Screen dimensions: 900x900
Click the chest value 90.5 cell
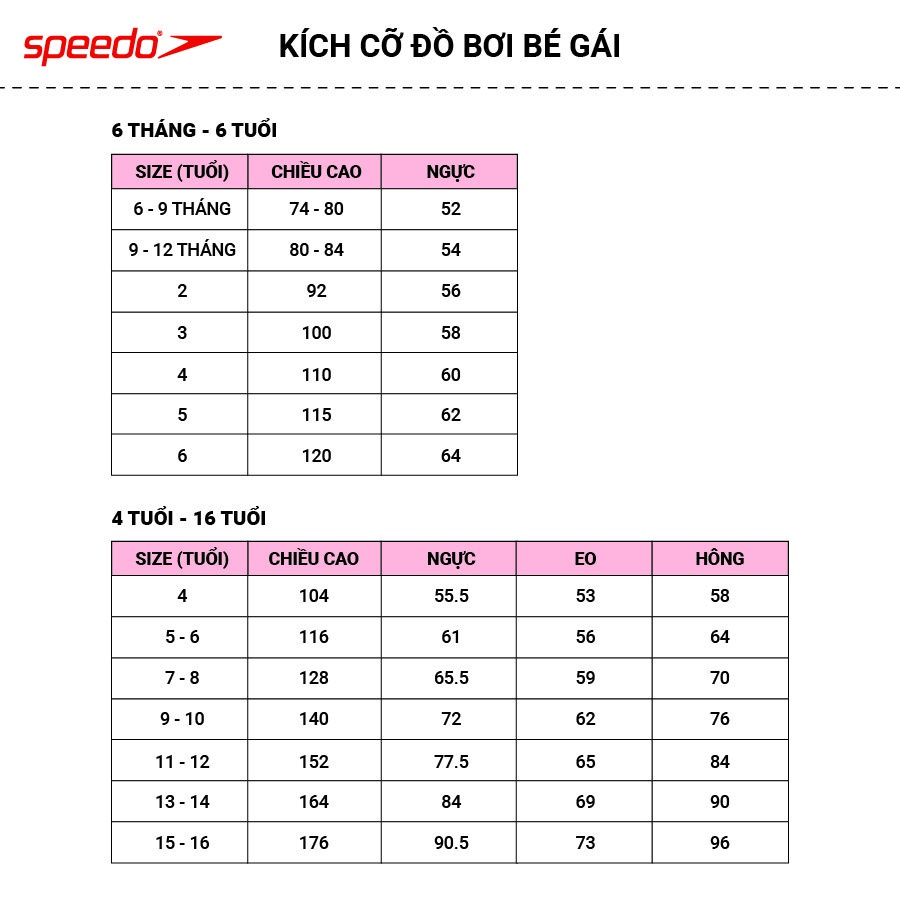click(x=449, y=843)
